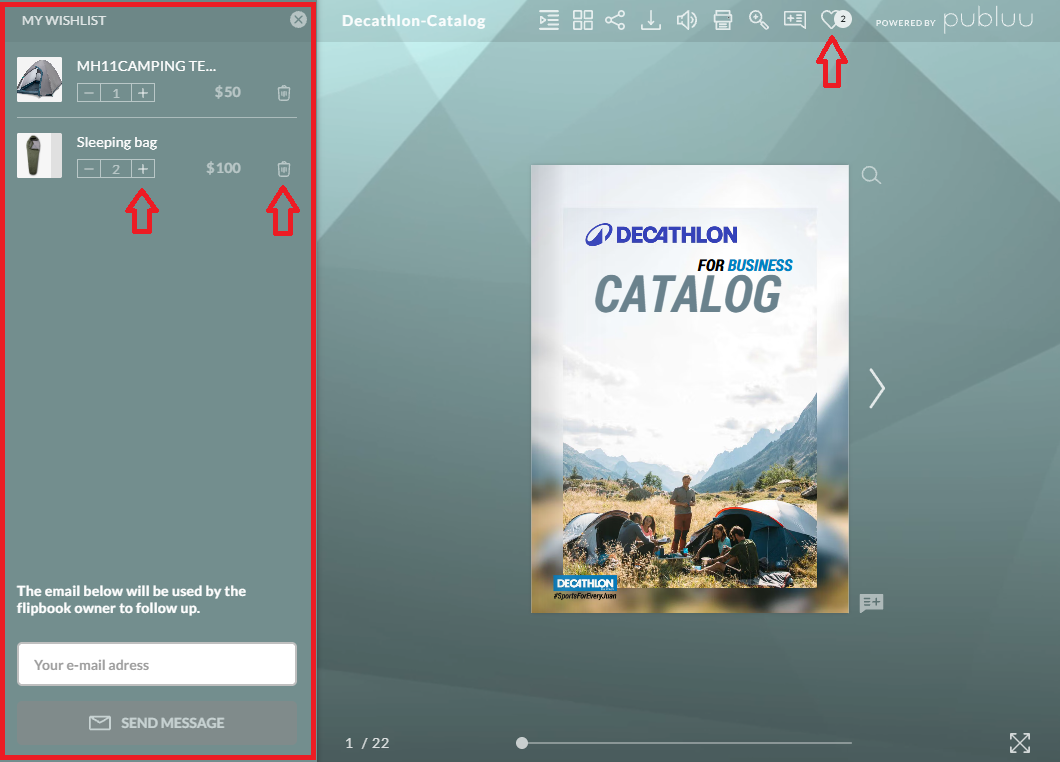Focus the e-mail address field
1060x762 pixels.
click(157, 664)
